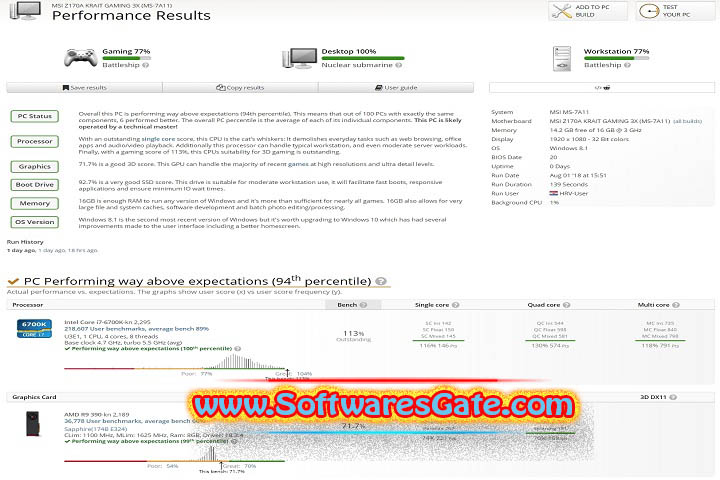Image resolution: width=720 pixels, height=480 pixels.
Task: Click Test Your PC button
Action: click(x=675, y=11)
